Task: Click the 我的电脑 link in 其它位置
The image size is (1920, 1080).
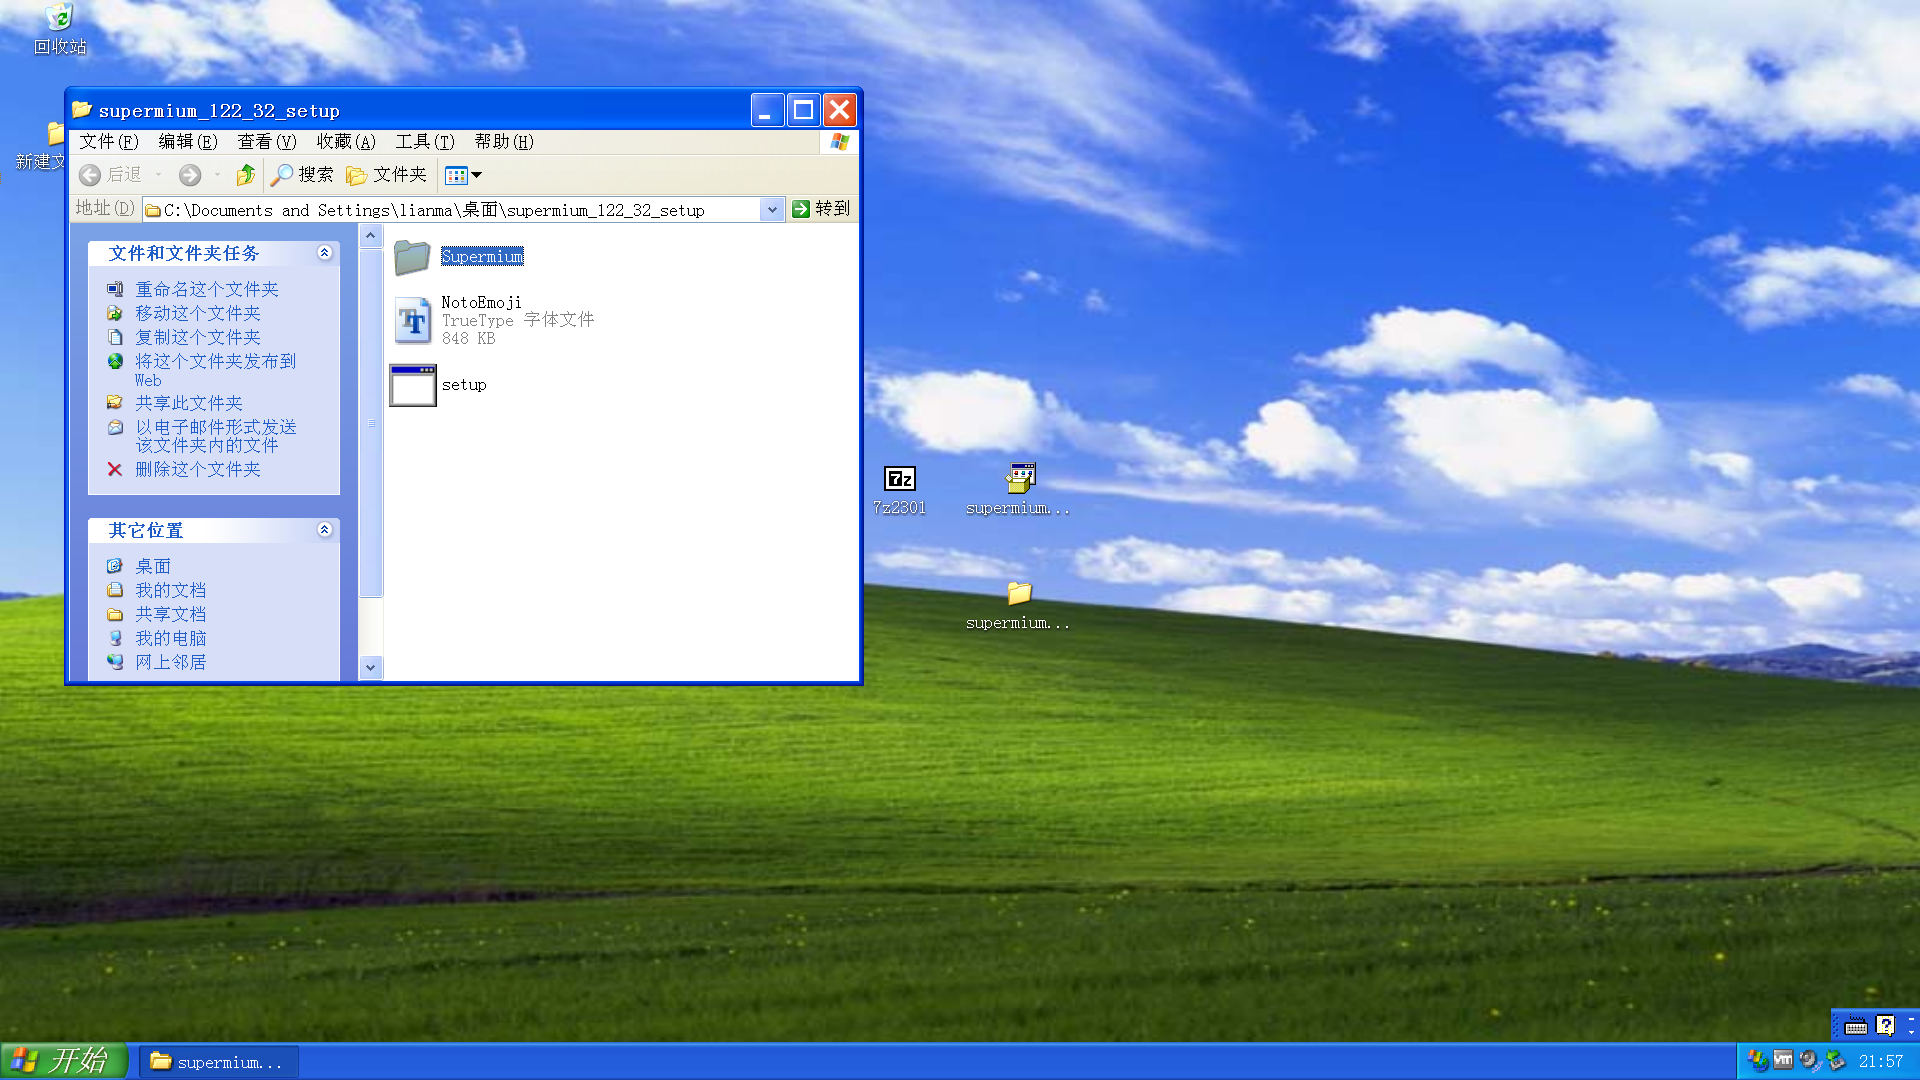Action: 170,638
